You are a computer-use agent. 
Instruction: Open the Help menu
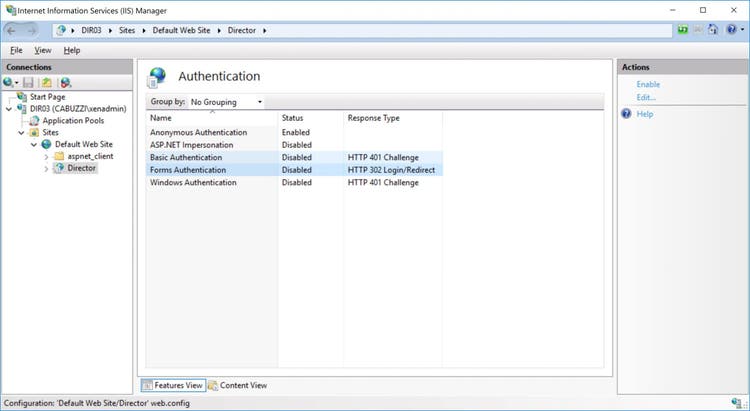pos(72,50)
